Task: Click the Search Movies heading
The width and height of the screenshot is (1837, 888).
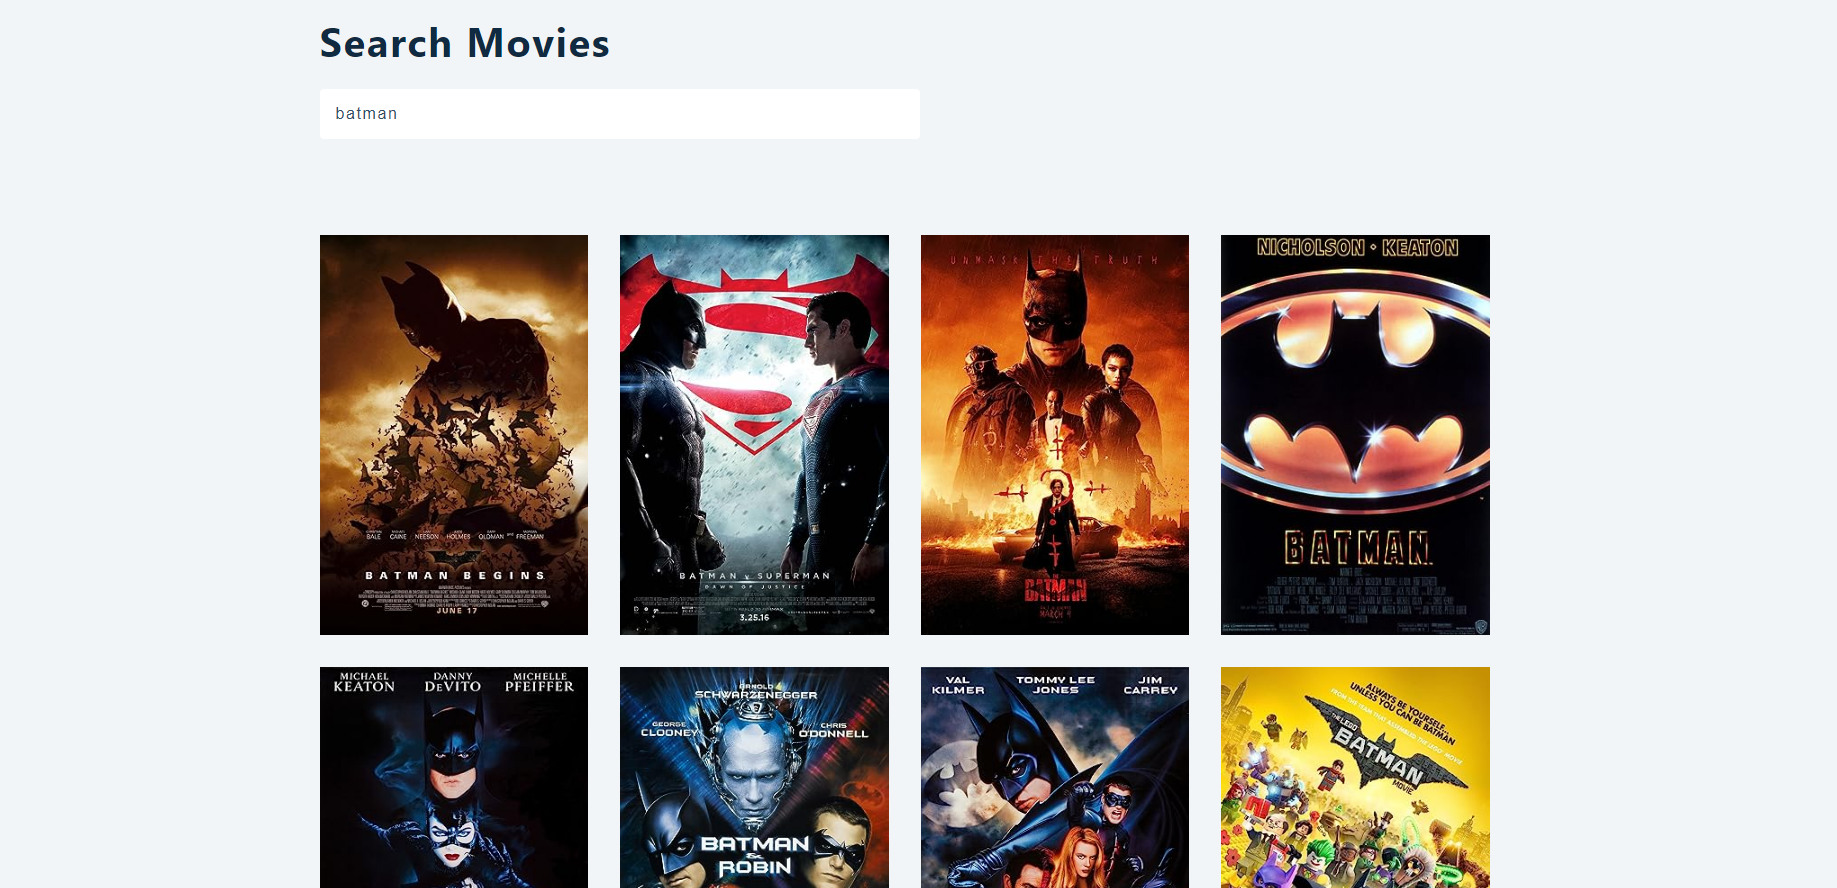Action: (465, 43)
